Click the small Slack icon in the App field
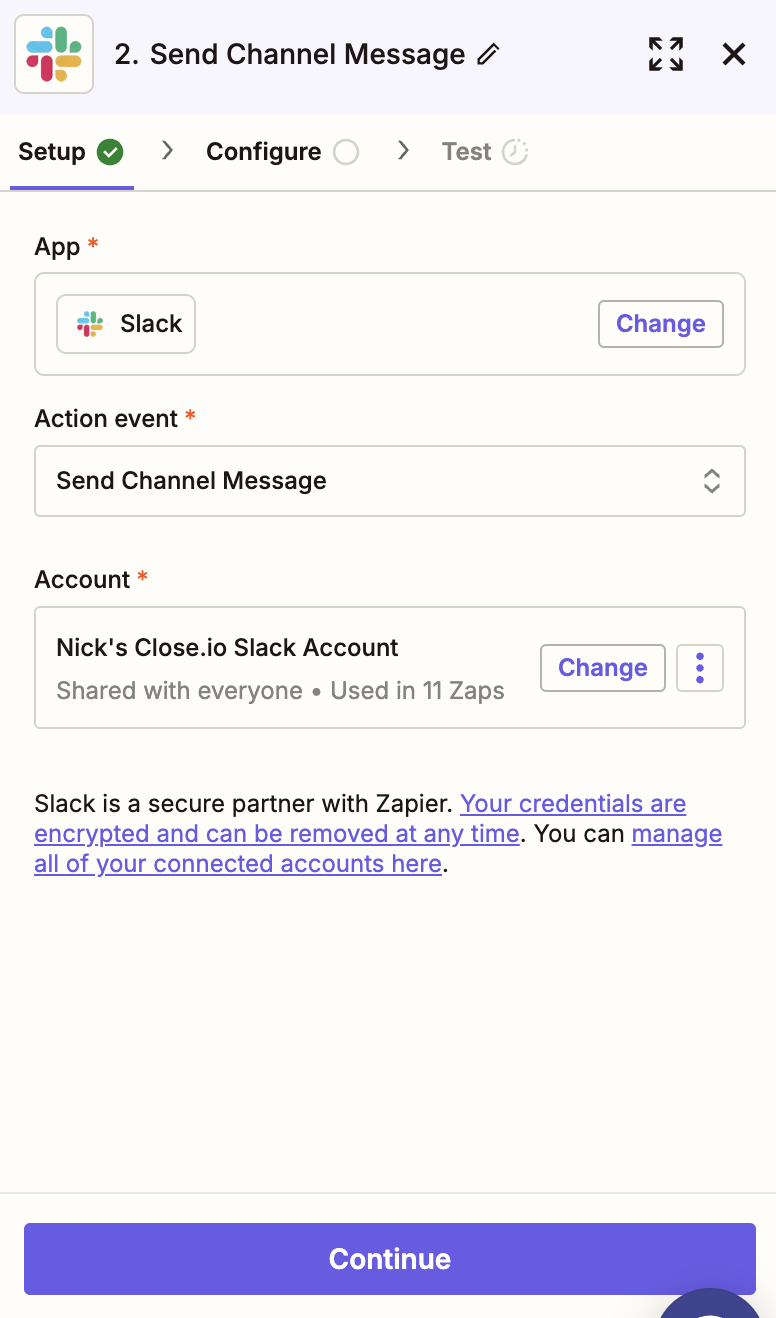The width and height of the screenshot is (776, 1318). 90,324
